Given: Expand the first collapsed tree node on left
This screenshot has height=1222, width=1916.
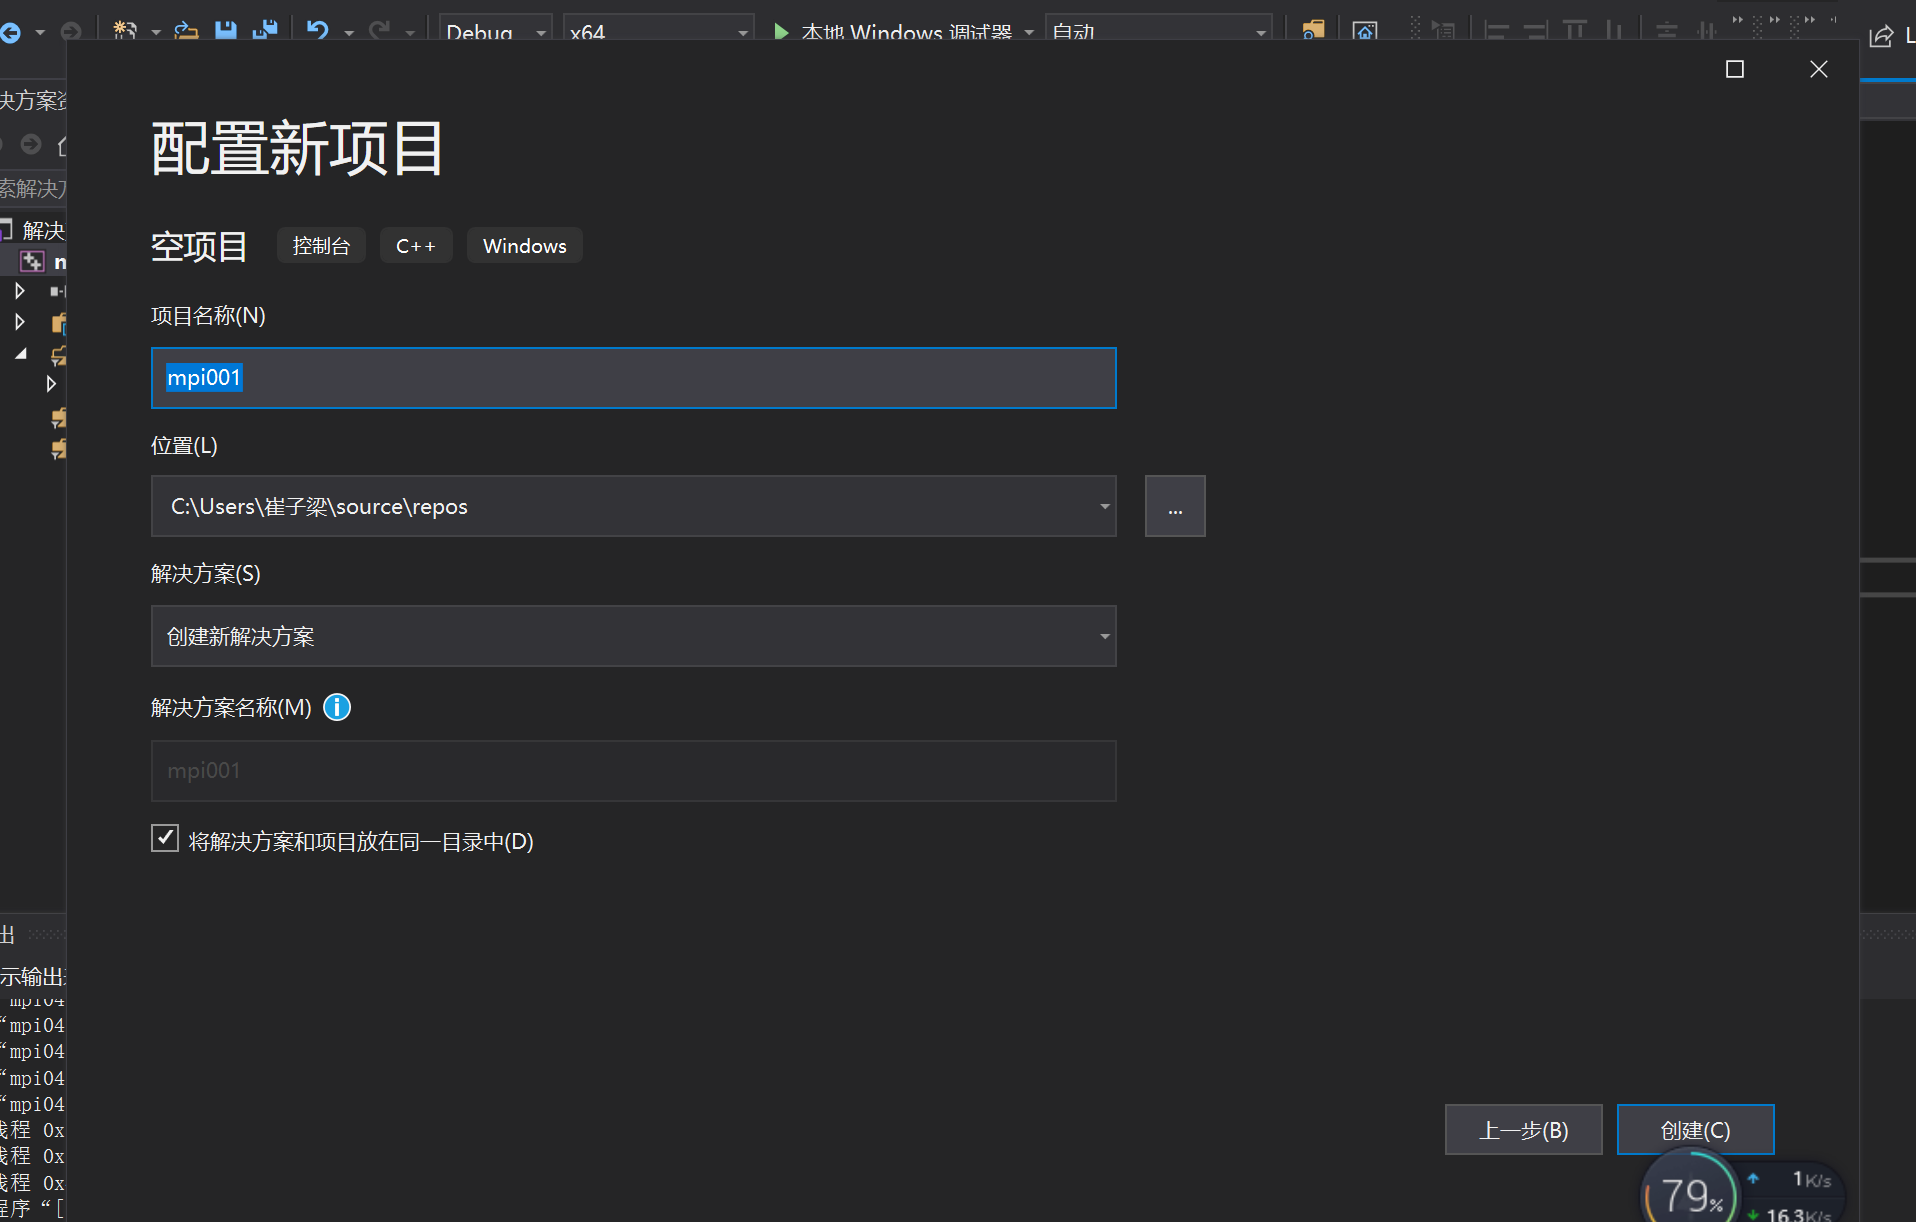Looking at the screenshot, I should 18,290.
